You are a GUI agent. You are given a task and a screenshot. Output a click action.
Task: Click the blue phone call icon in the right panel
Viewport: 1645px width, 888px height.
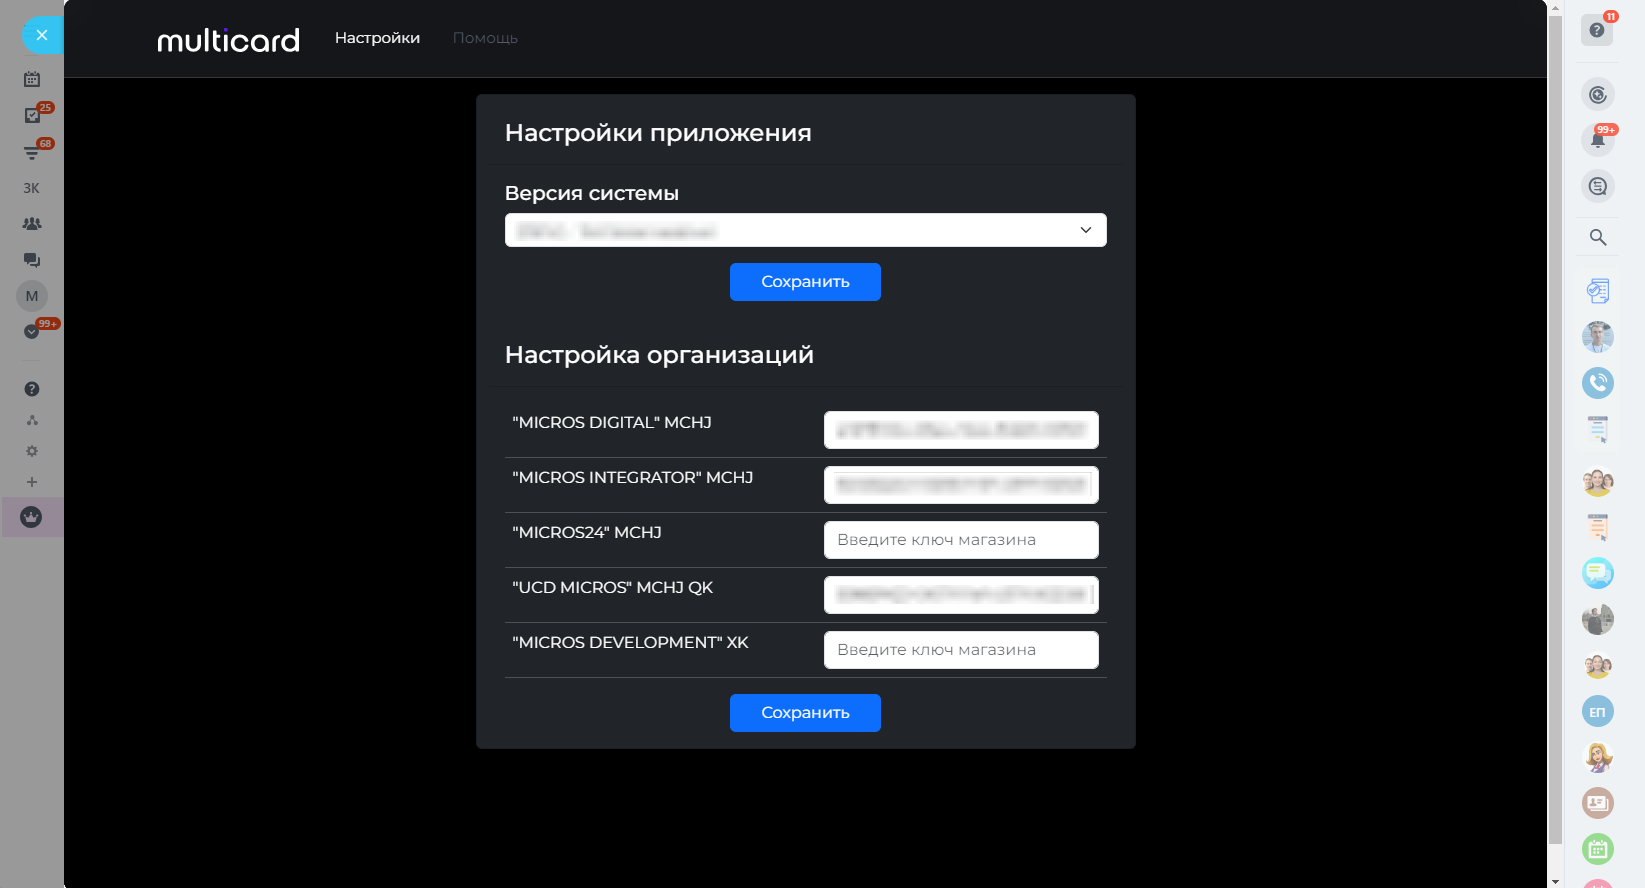(1598, 382)
